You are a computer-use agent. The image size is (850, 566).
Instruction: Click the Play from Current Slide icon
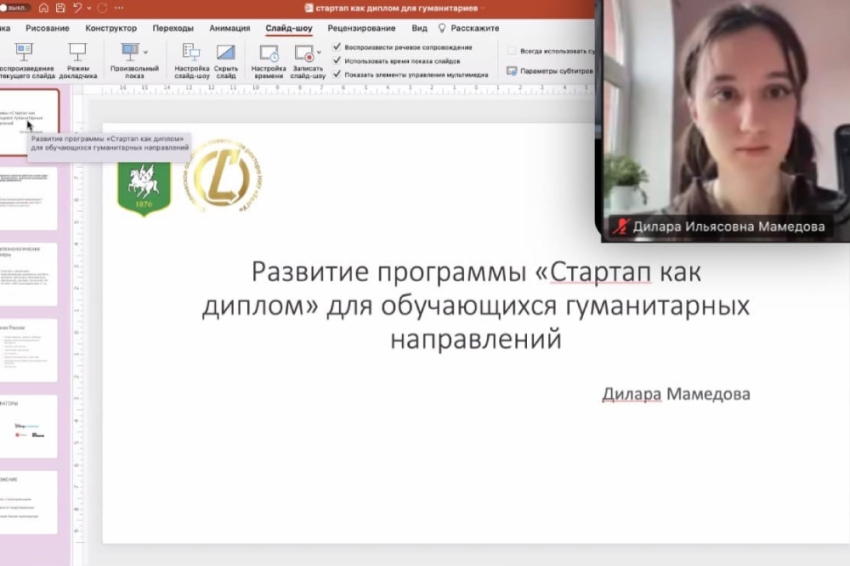pyautogui.click(x=25, y=52)
